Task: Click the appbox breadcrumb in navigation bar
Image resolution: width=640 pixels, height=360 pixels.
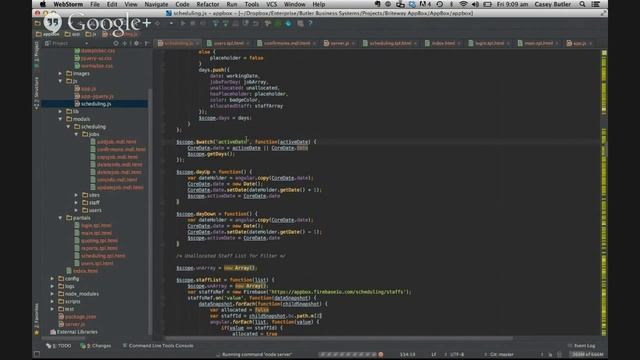Action: pyautogui.click(x=48, y=34)
